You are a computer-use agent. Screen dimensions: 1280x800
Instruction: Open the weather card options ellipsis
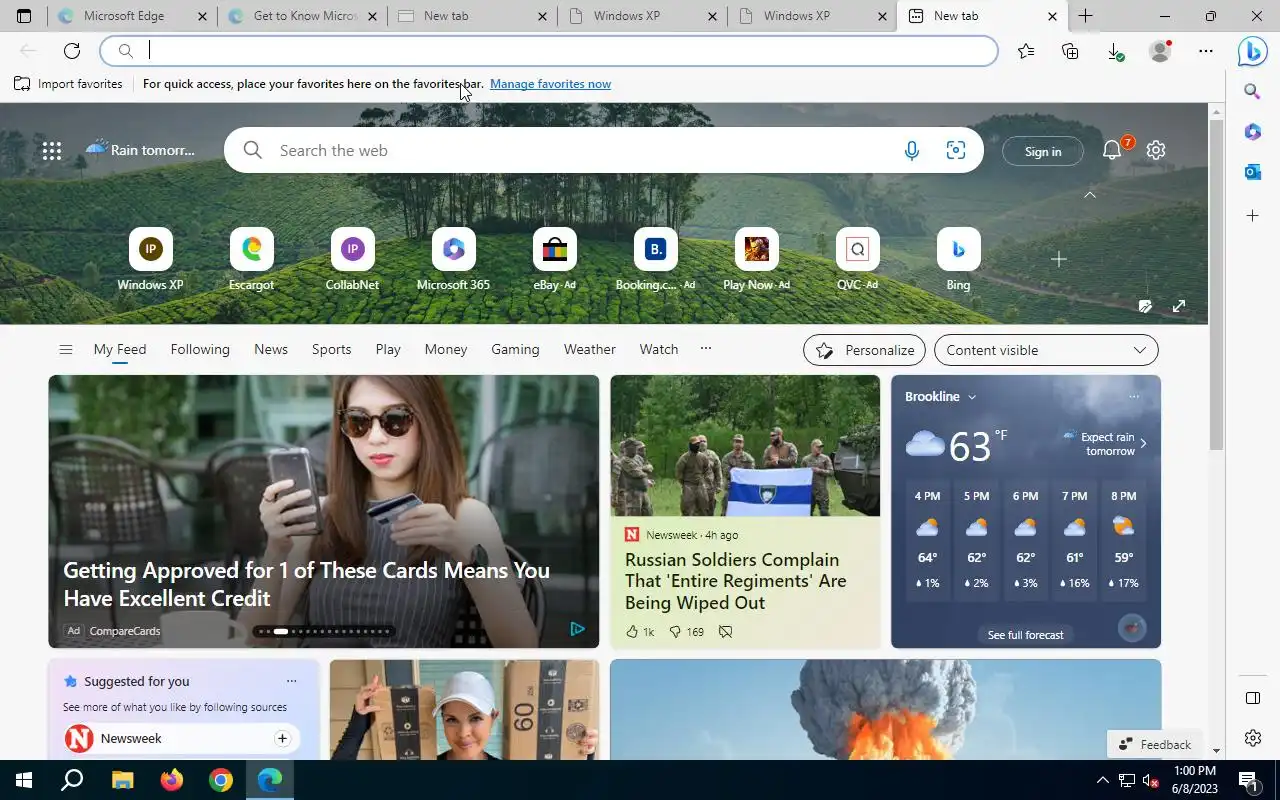tap(1133, 397)
